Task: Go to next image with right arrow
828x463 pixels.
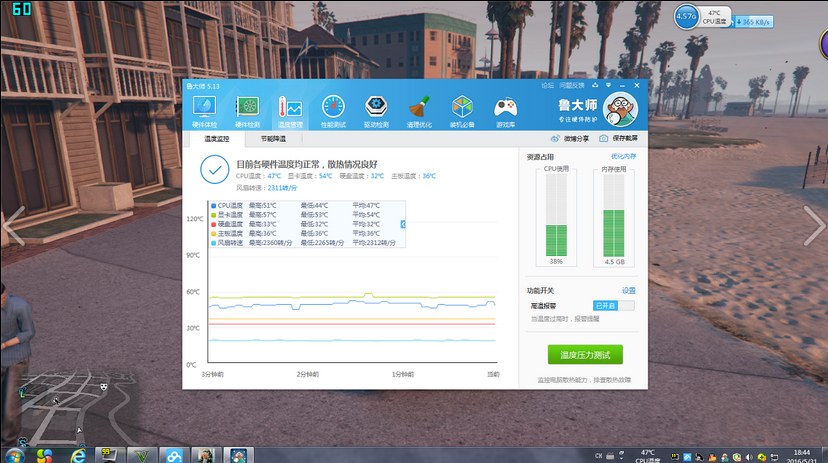Action: click(814, 226)
